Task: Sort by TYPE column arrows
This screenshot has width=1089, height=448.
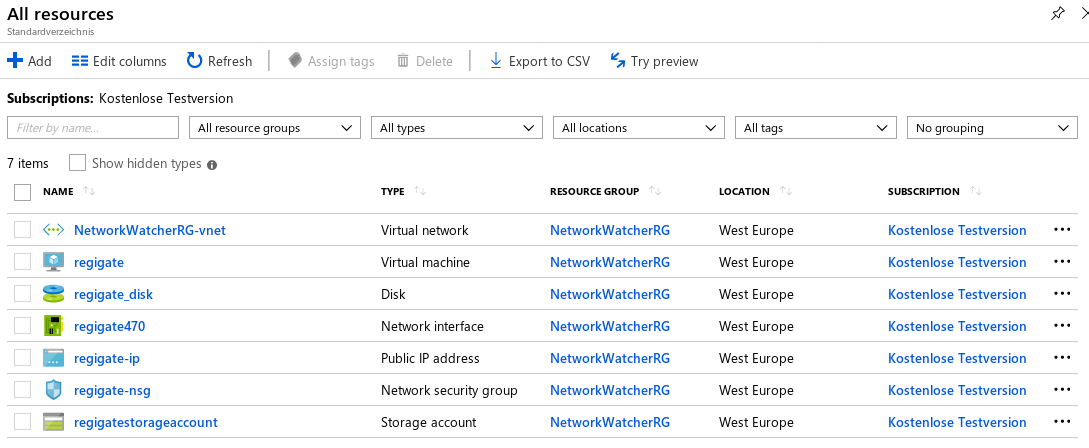Action: 419,191
